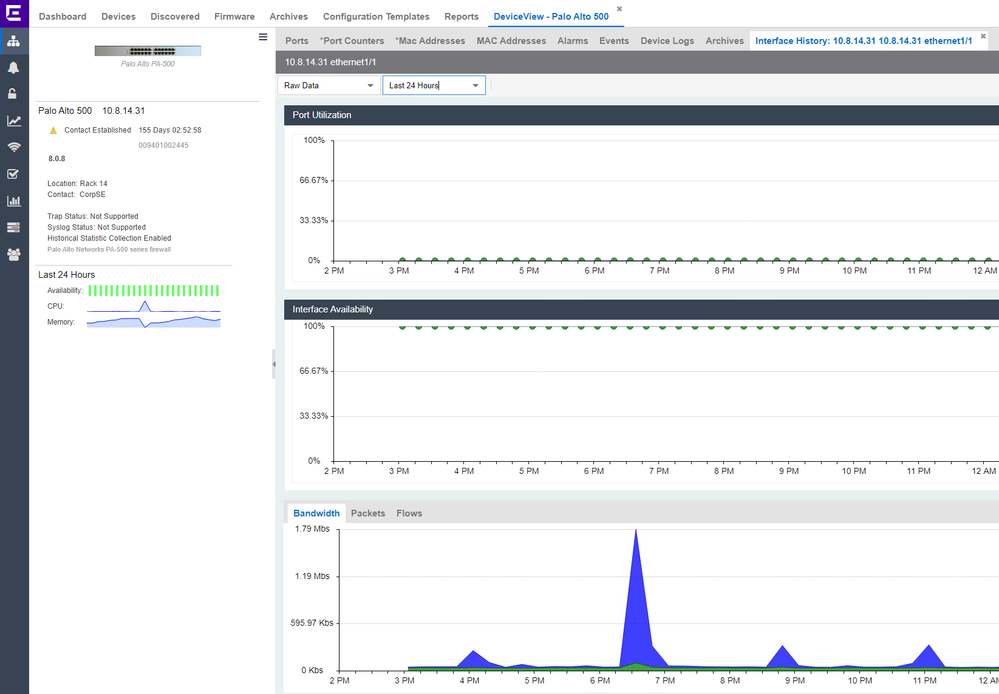Switch to the Events tab

(614, 41)
